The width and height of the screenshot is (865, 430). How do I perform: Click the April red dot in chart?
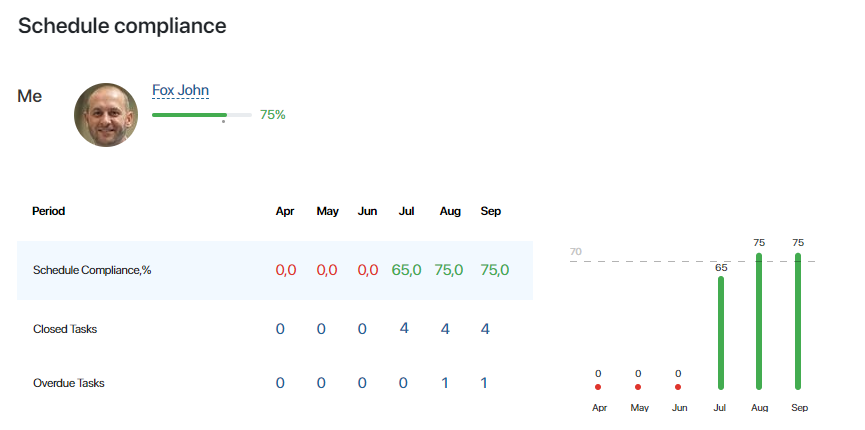[x=598, y=387]
